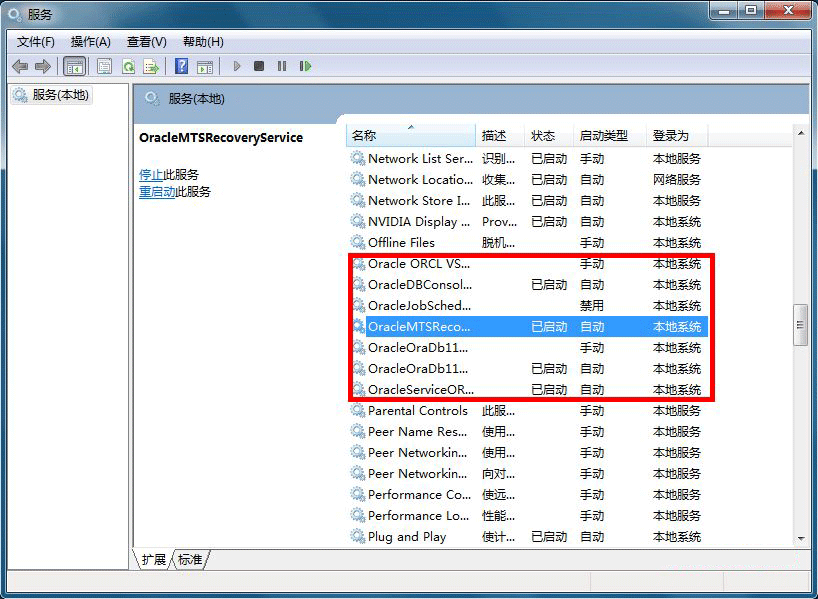Open the 查看(V) menu
This screenshot has width=818, height=599.
(145, 42)
